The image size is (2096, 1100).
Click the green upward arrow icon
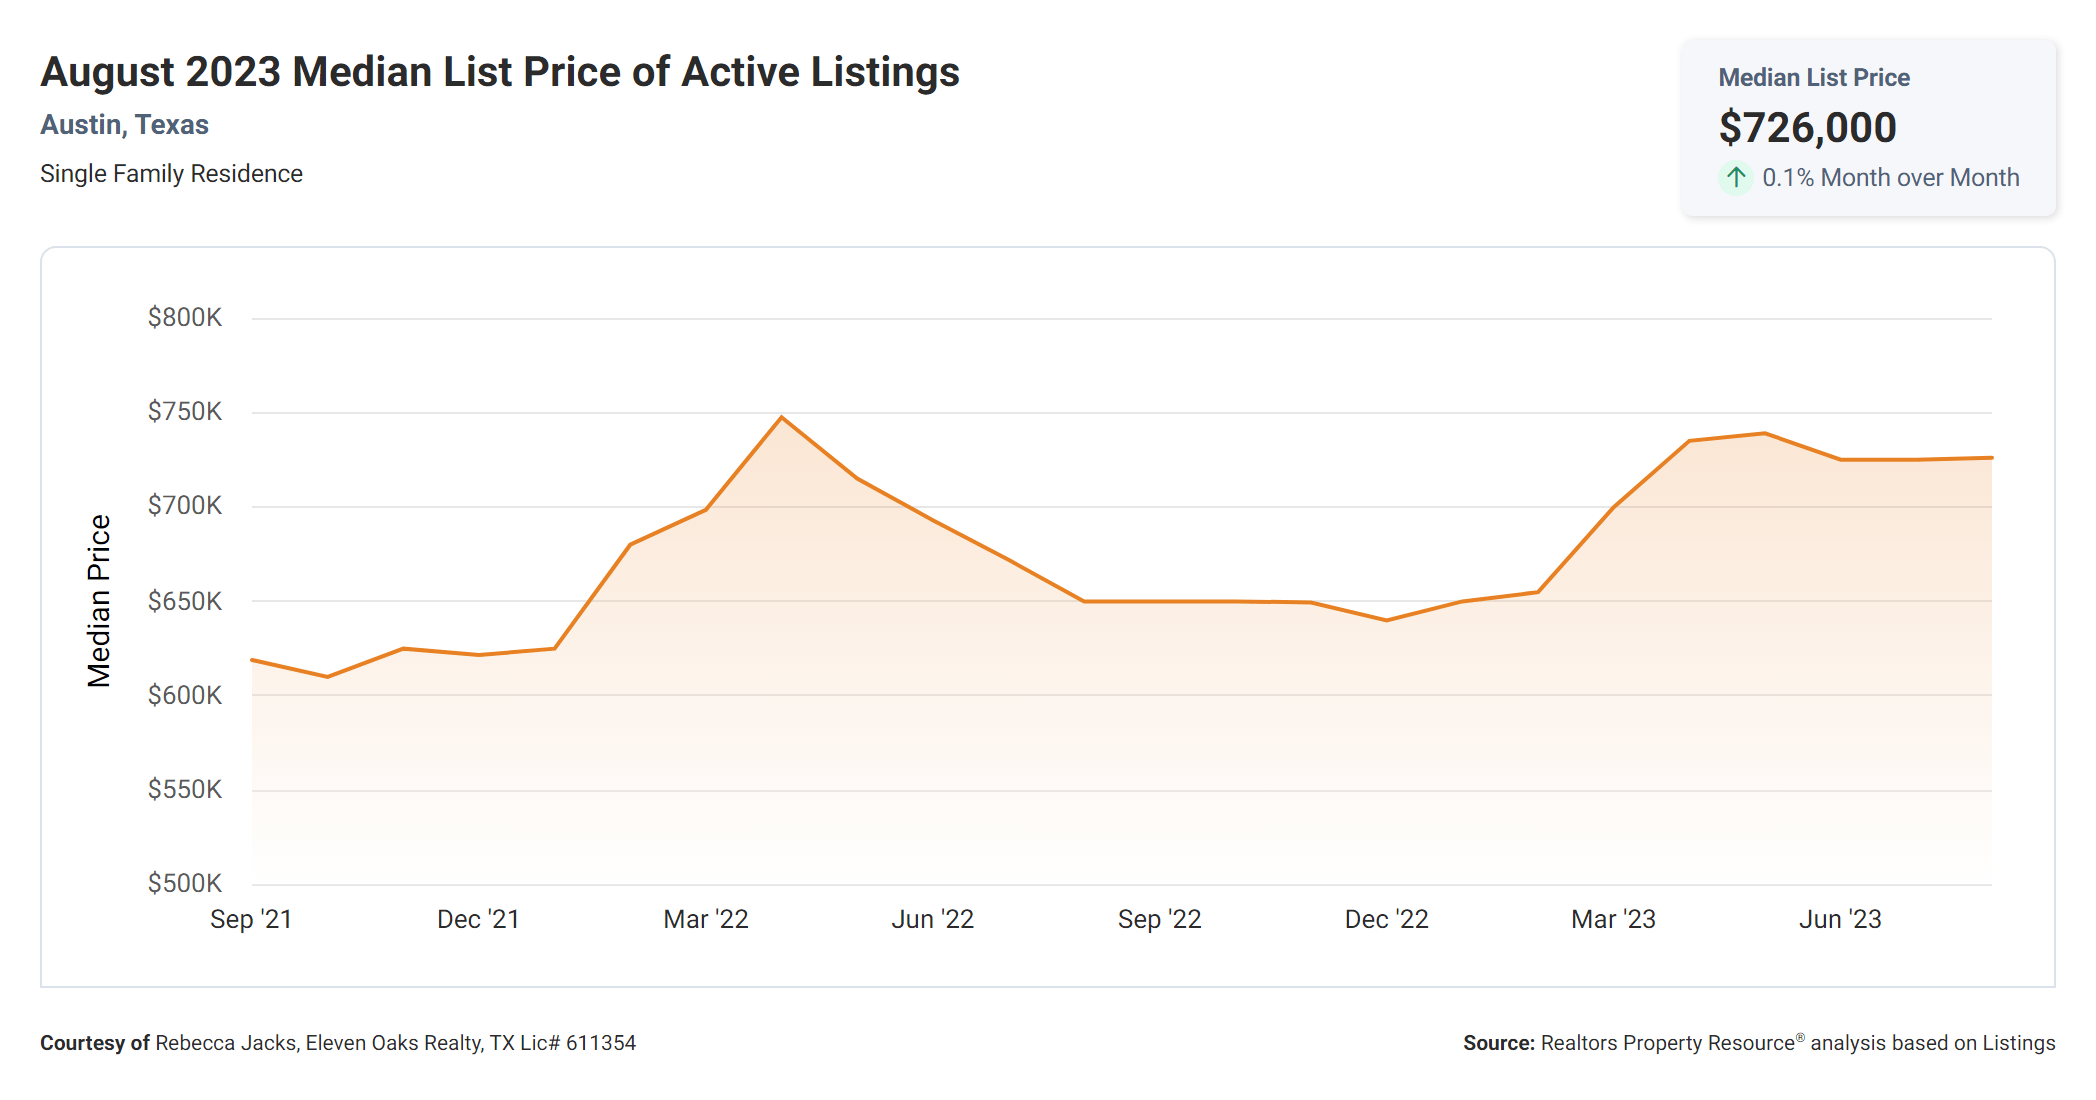(x=1736, y=178)
